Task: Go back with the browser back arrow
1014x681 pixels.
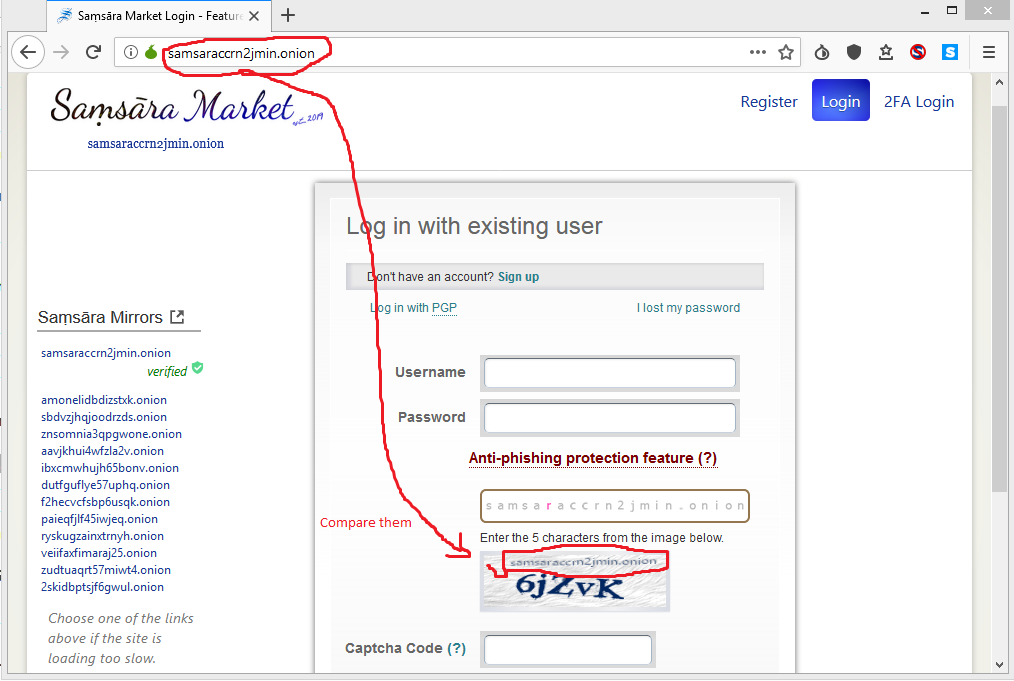Action: (x=28, y=52)
